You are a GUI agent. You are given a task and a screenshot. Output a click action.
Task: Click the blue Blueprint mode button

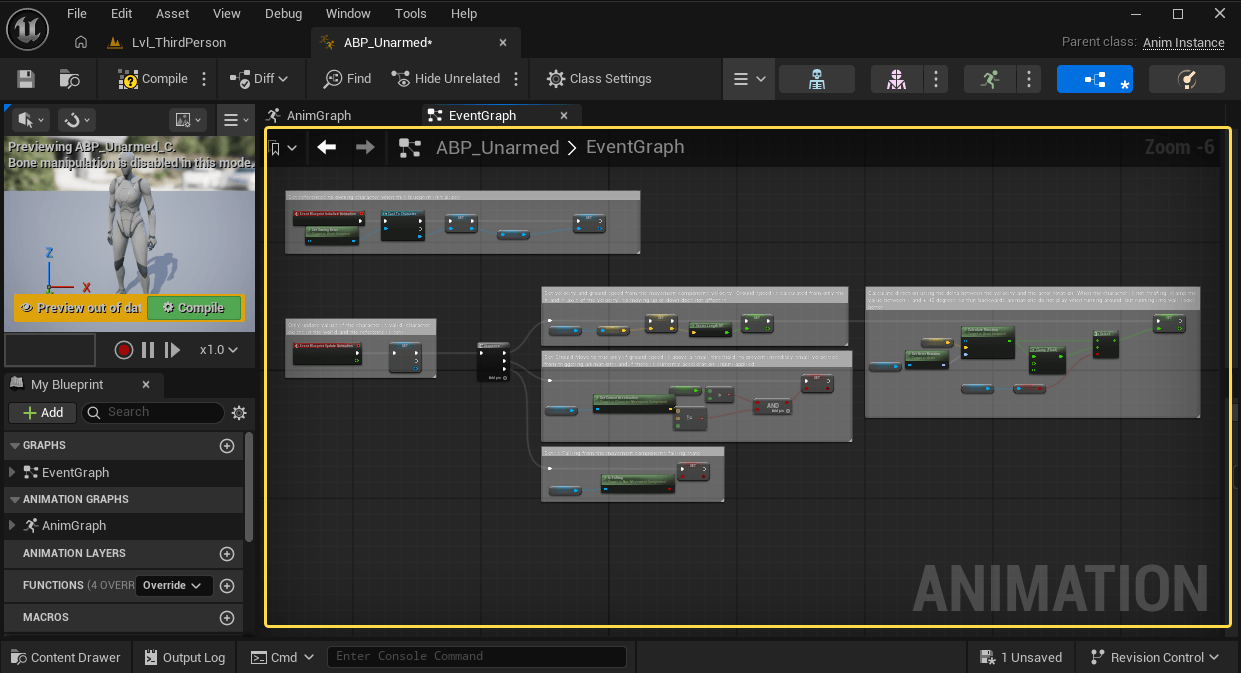tap(1094, 79)
